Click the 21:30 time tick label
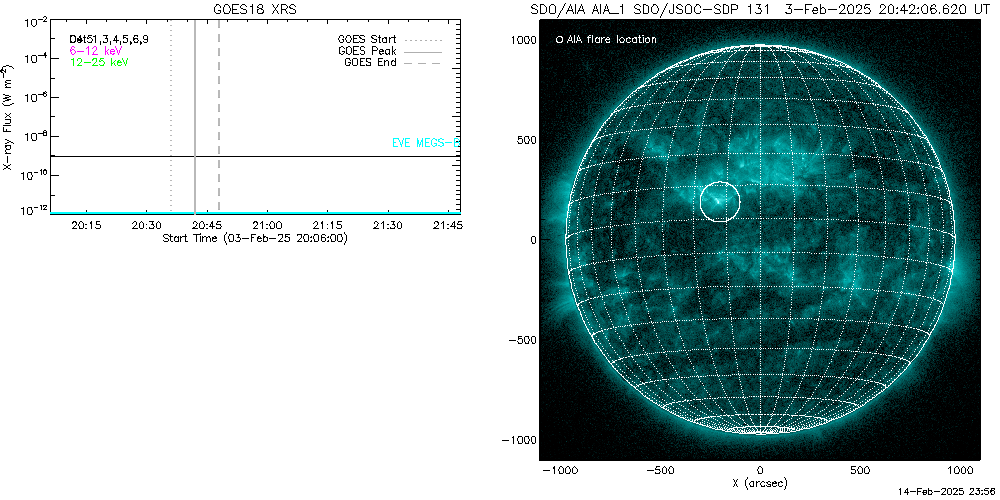Viewport: 1000px width, 500px height. click(x=388, y=225)
